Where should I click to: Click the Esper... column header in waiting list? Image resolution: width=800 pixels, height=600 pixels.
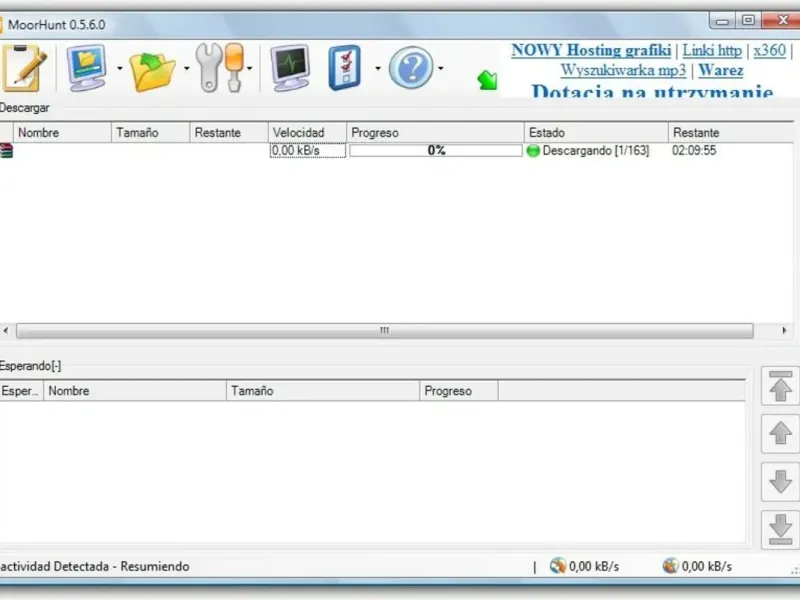click(21, 391)
